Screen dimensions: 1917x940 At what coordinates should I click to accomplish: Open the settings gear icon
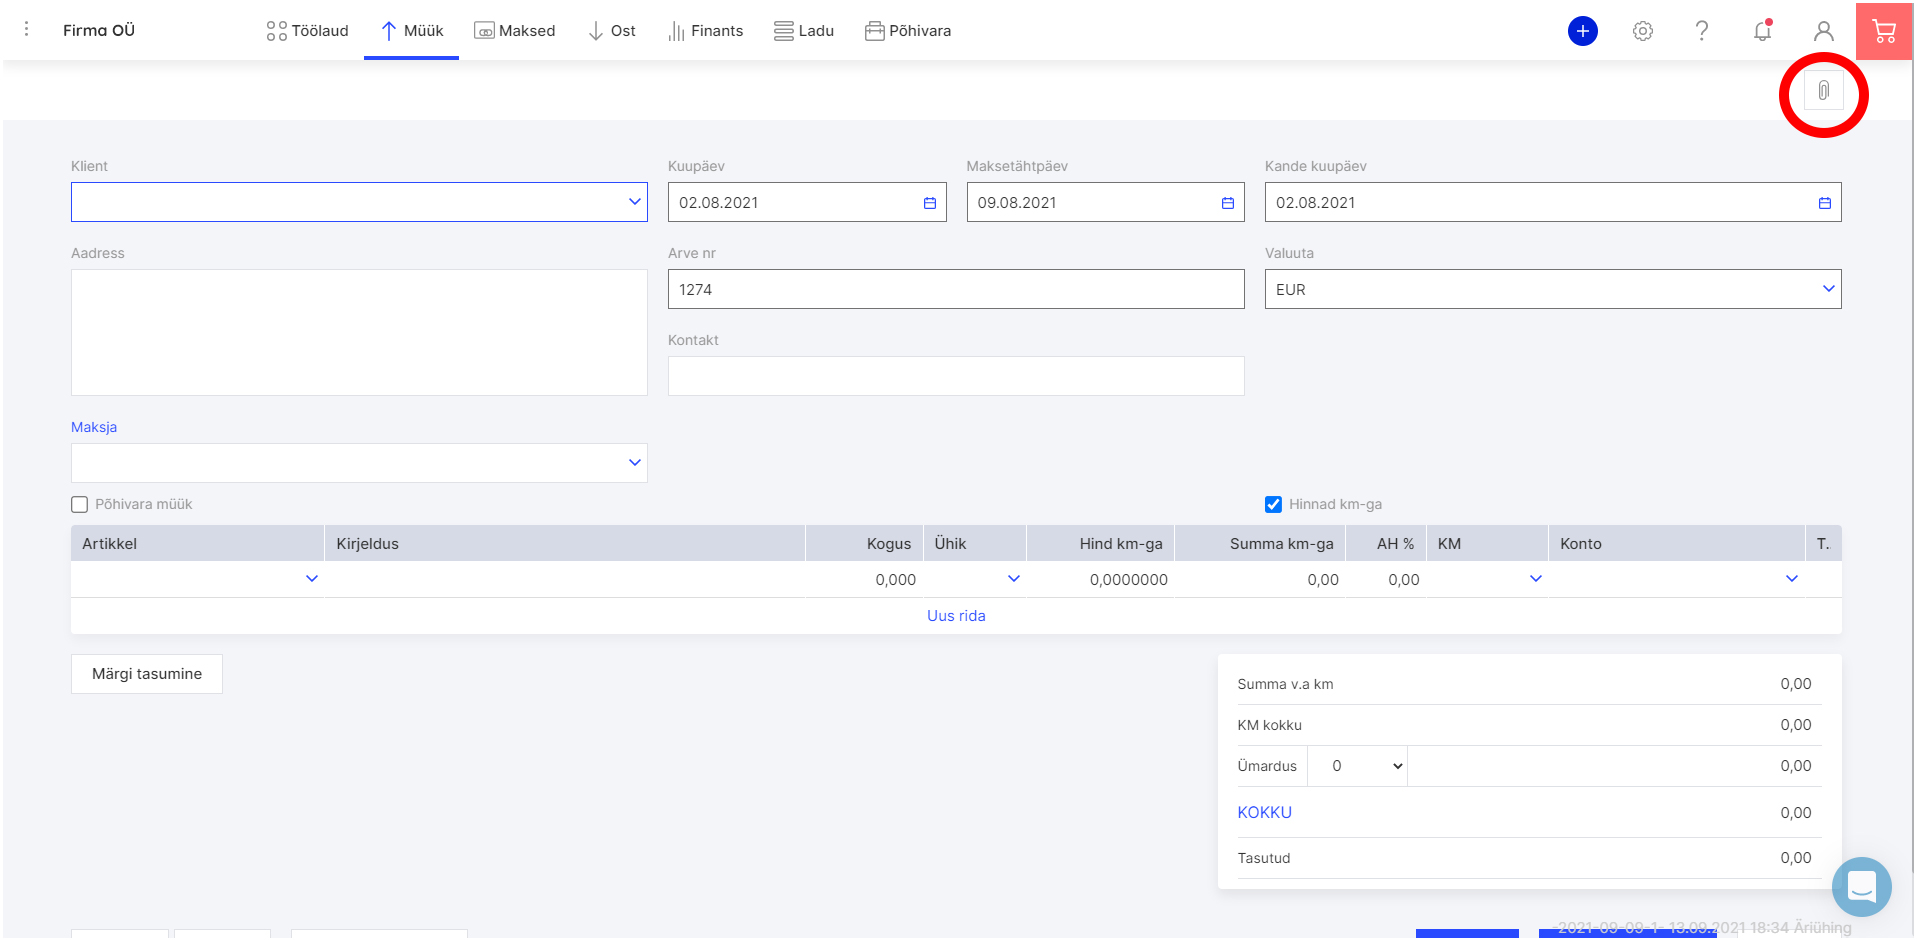point(1642,31)
